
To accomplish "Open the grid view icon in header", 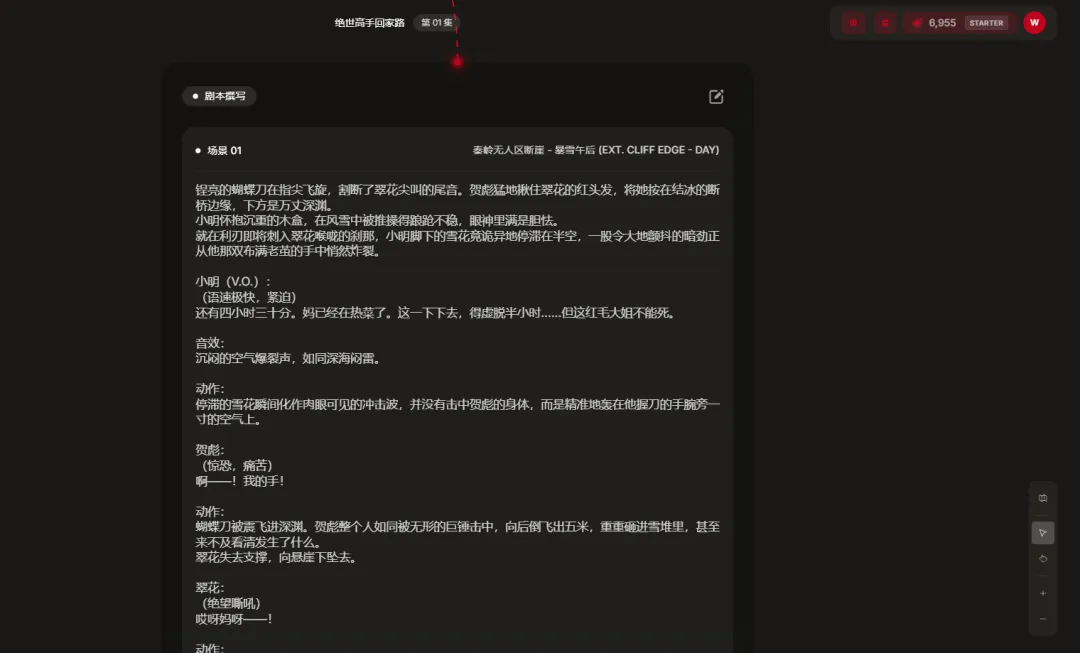I will point(853,23).
